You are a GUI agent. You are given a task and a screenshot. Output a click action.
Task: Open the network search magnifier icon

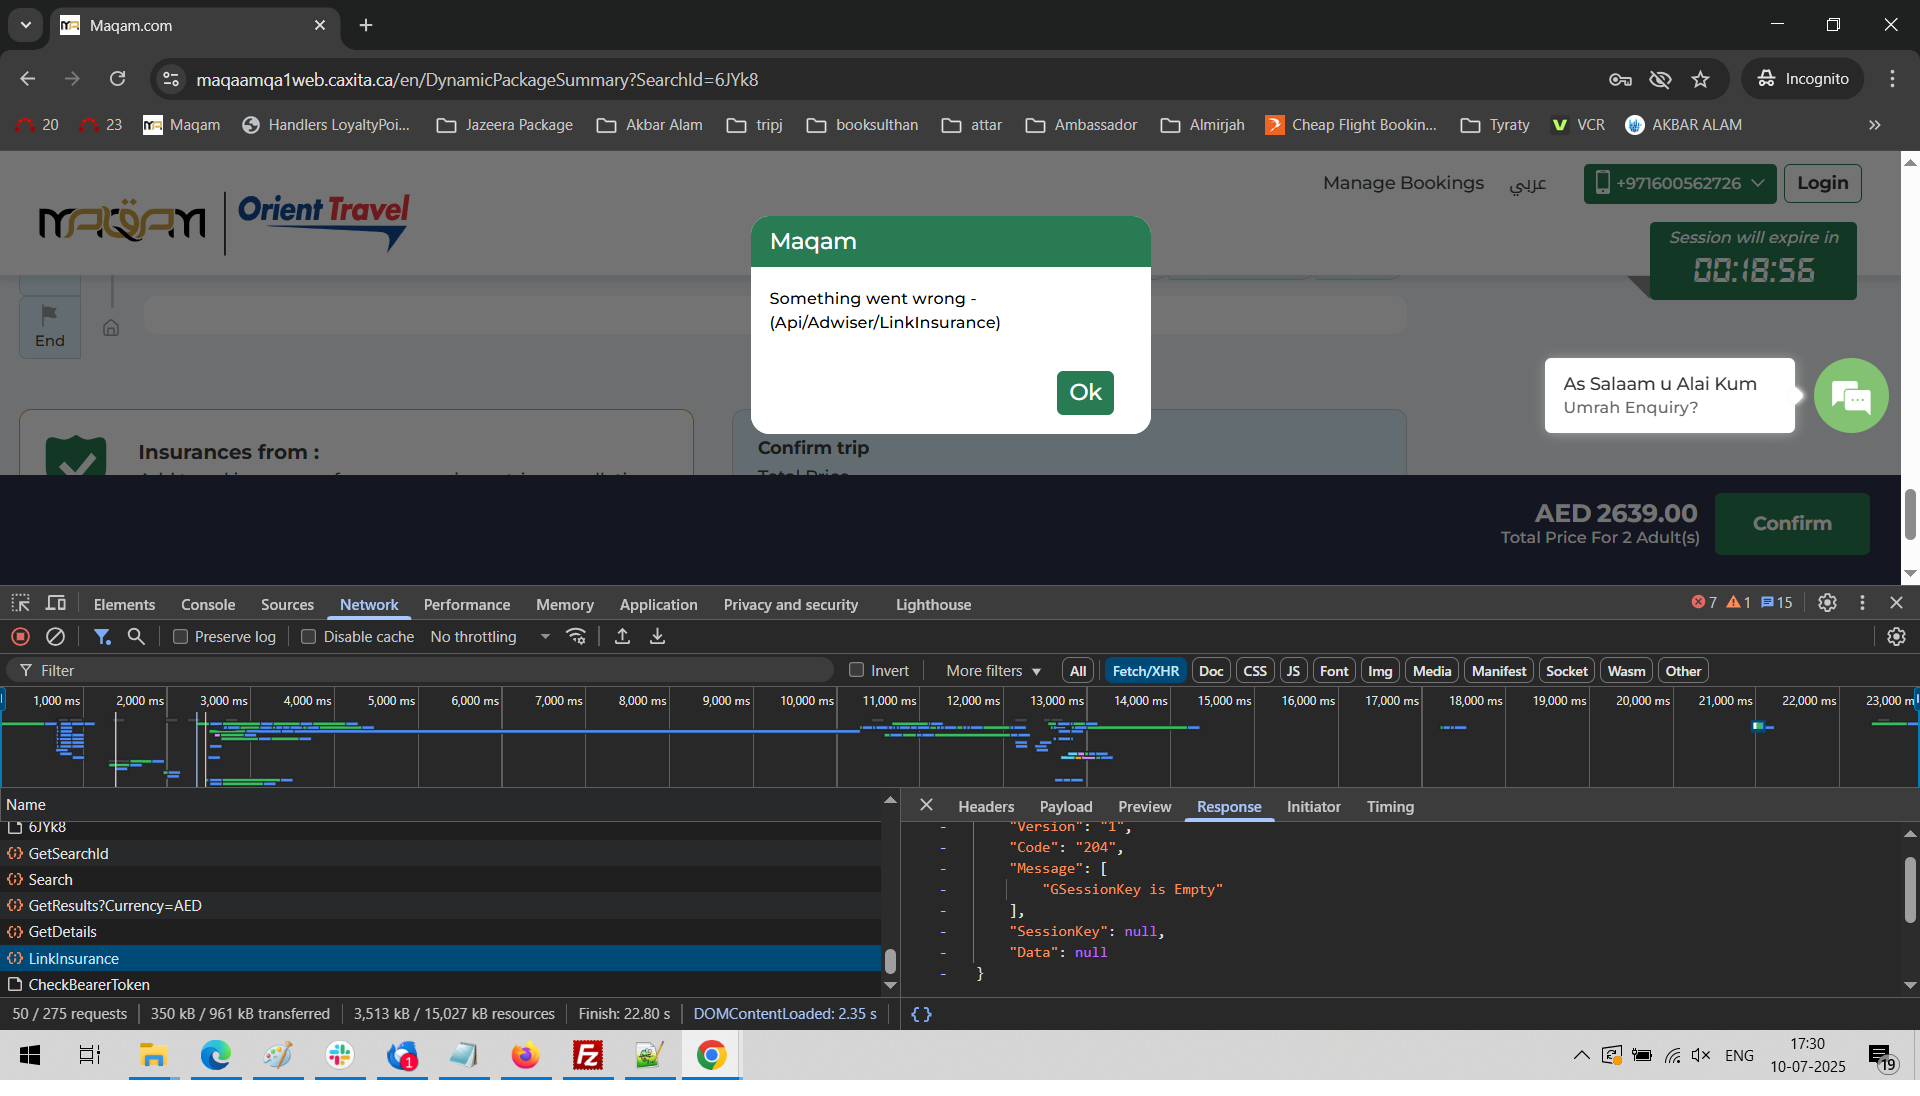coord(136,637)
